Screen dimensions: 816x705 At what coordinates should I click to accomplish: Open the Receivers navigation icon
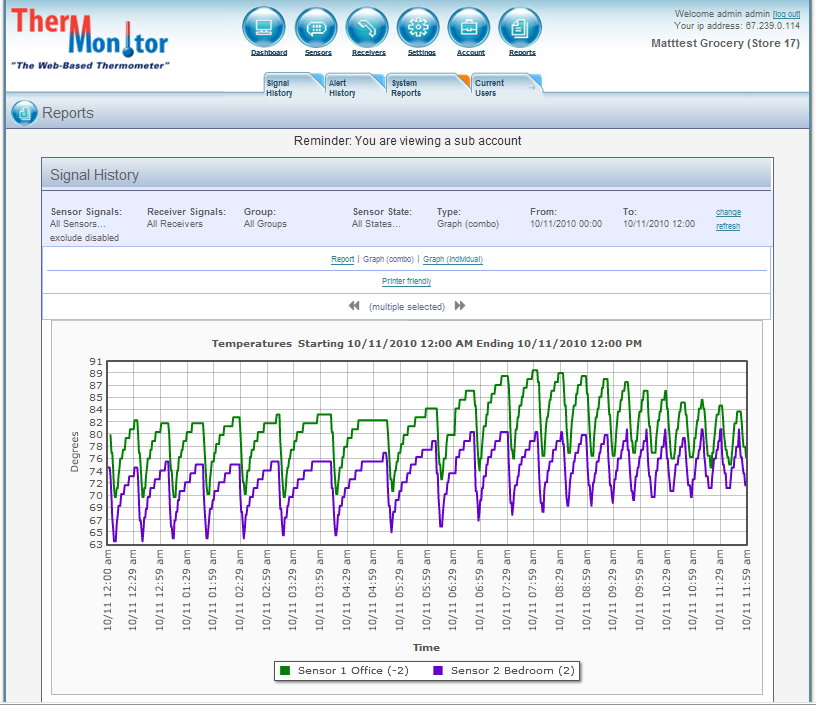(x=368, y=27)
